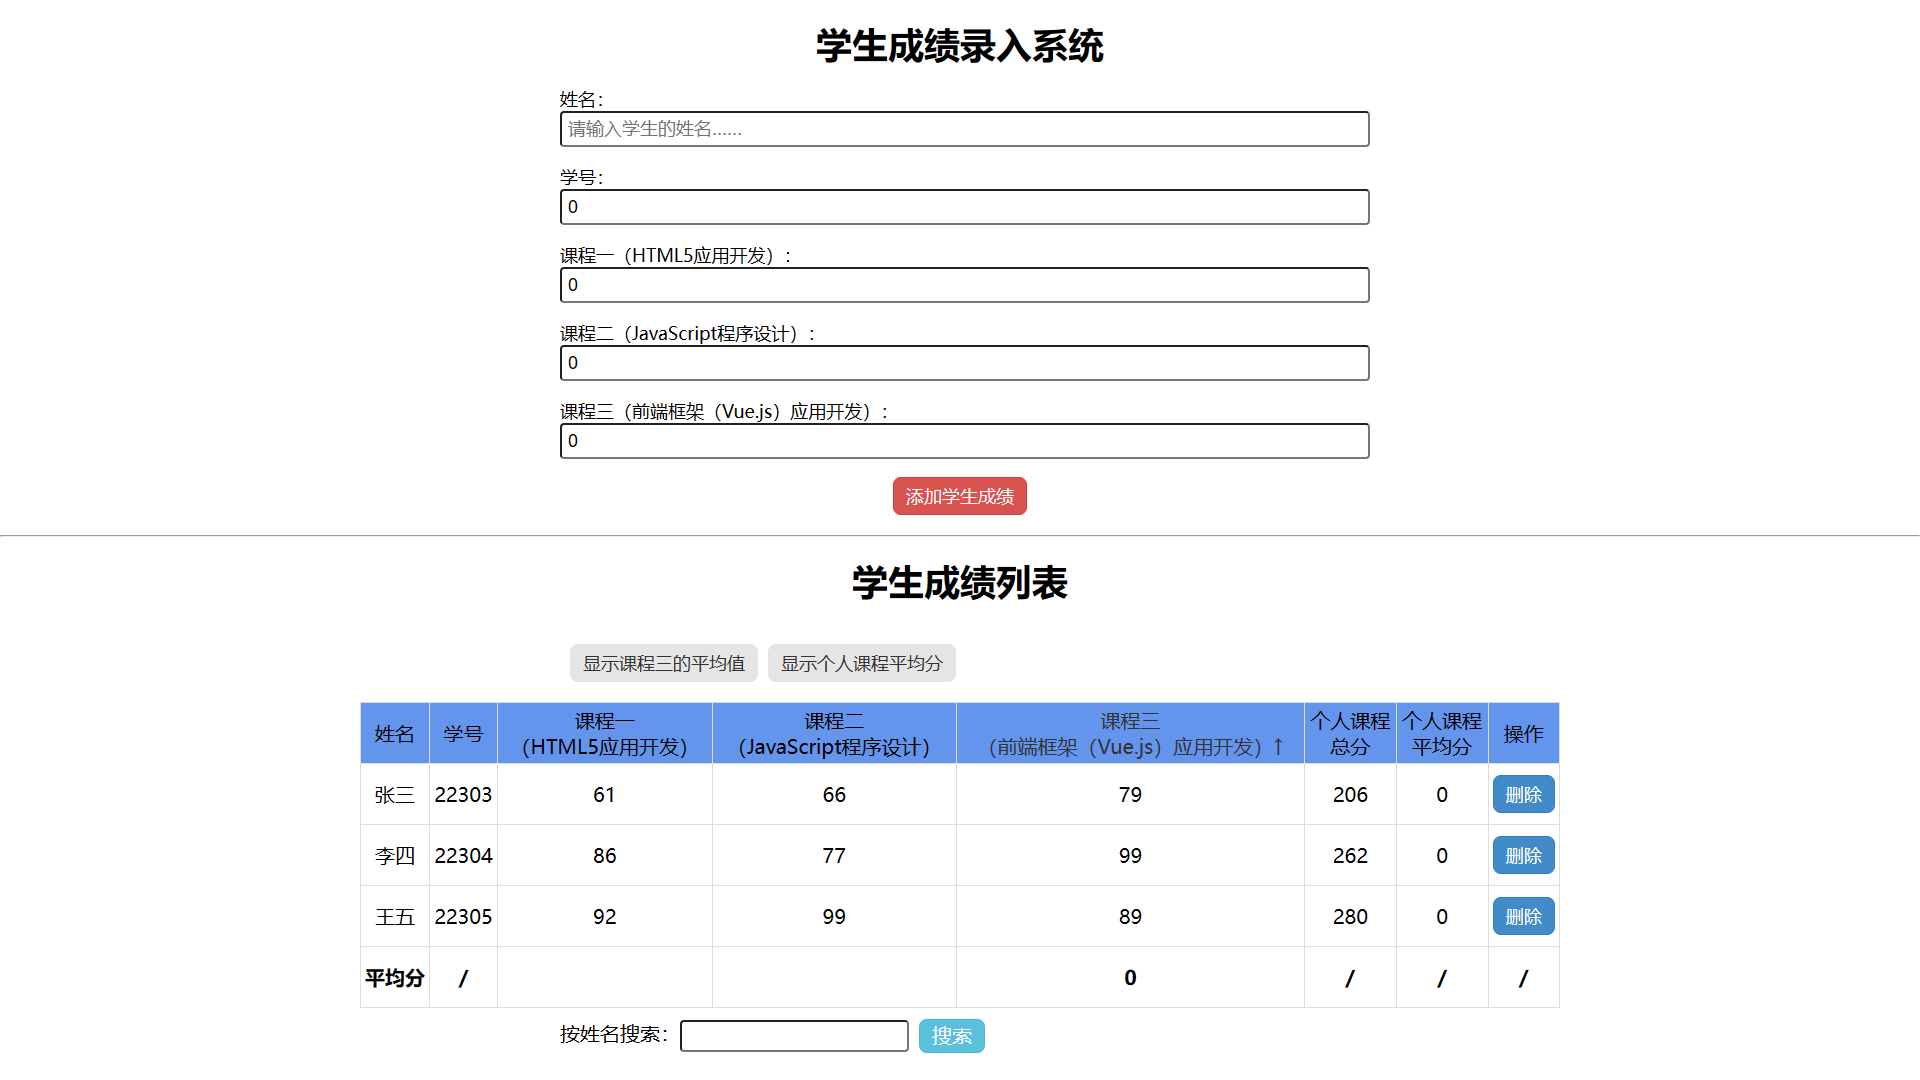Click 李四's total score 262 cell

(x=1349, y=856)
